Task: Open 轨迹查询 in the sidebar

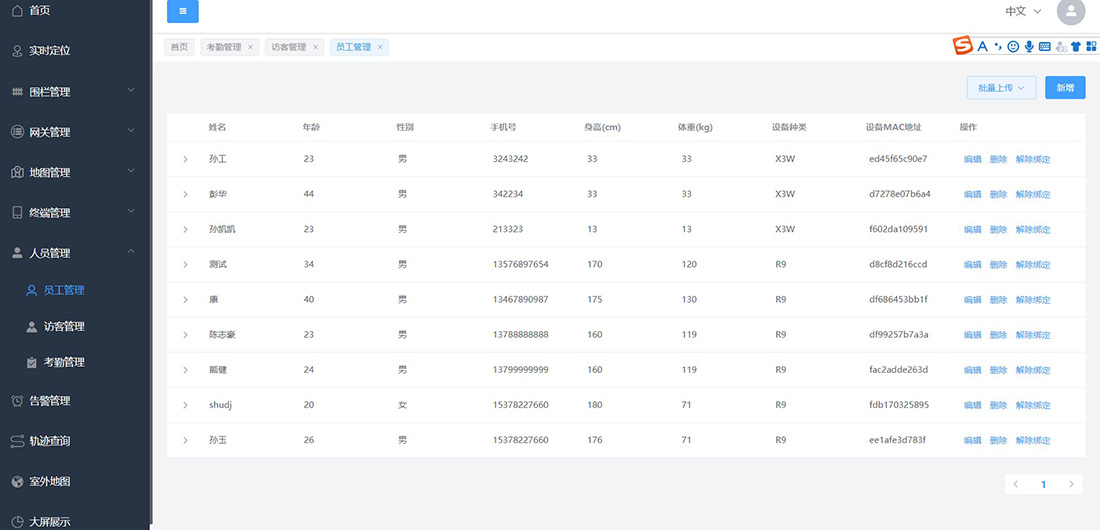Action: point(50,442)
